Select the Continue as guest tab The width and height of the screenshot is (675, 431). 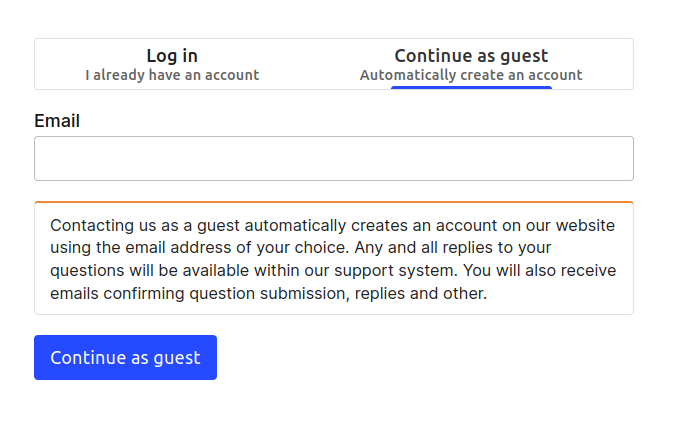[471, 64]
